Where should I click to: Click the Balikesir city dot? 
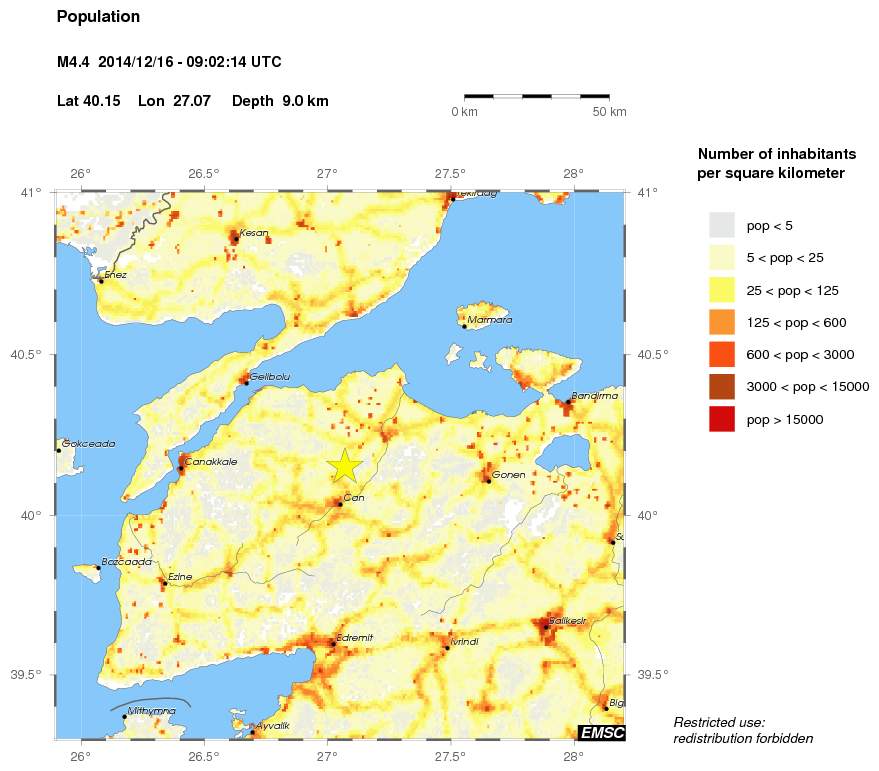pos(546,627)
